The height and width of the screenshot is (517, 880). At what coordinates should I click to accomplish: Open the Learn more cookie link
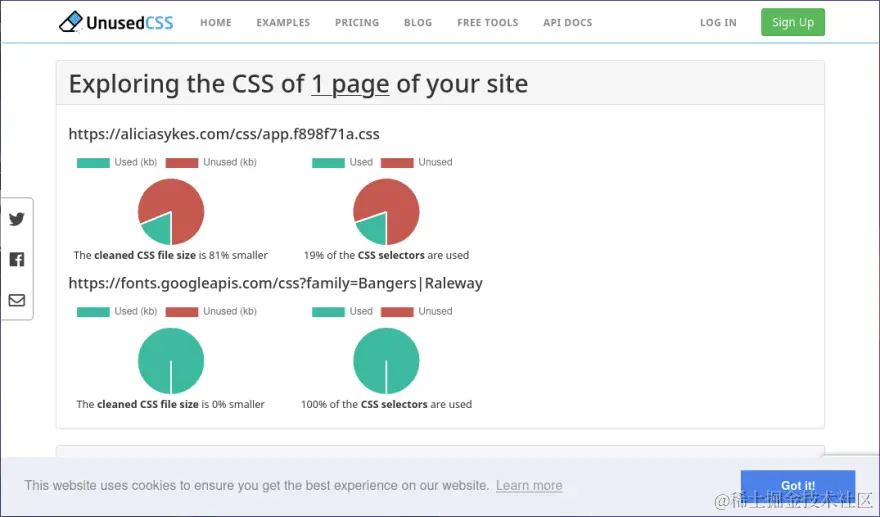pyautogui.click(x=529, y=485)
